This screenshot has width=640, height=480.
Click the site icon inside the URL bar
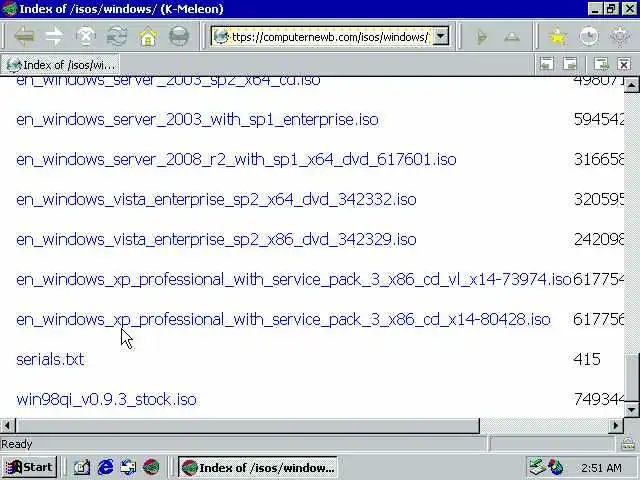coord(221,36)
